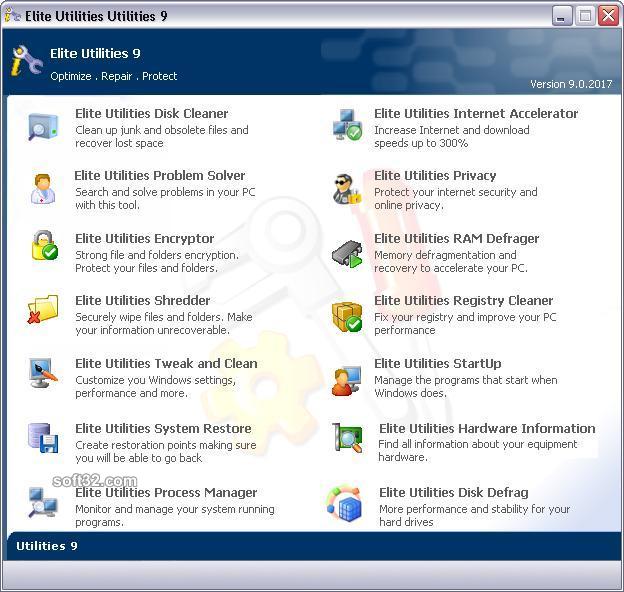This screenshot has width=624, height=592.
Task: Click the 'Version 9.0.2017' label
Action: click(x=571, y=84)
